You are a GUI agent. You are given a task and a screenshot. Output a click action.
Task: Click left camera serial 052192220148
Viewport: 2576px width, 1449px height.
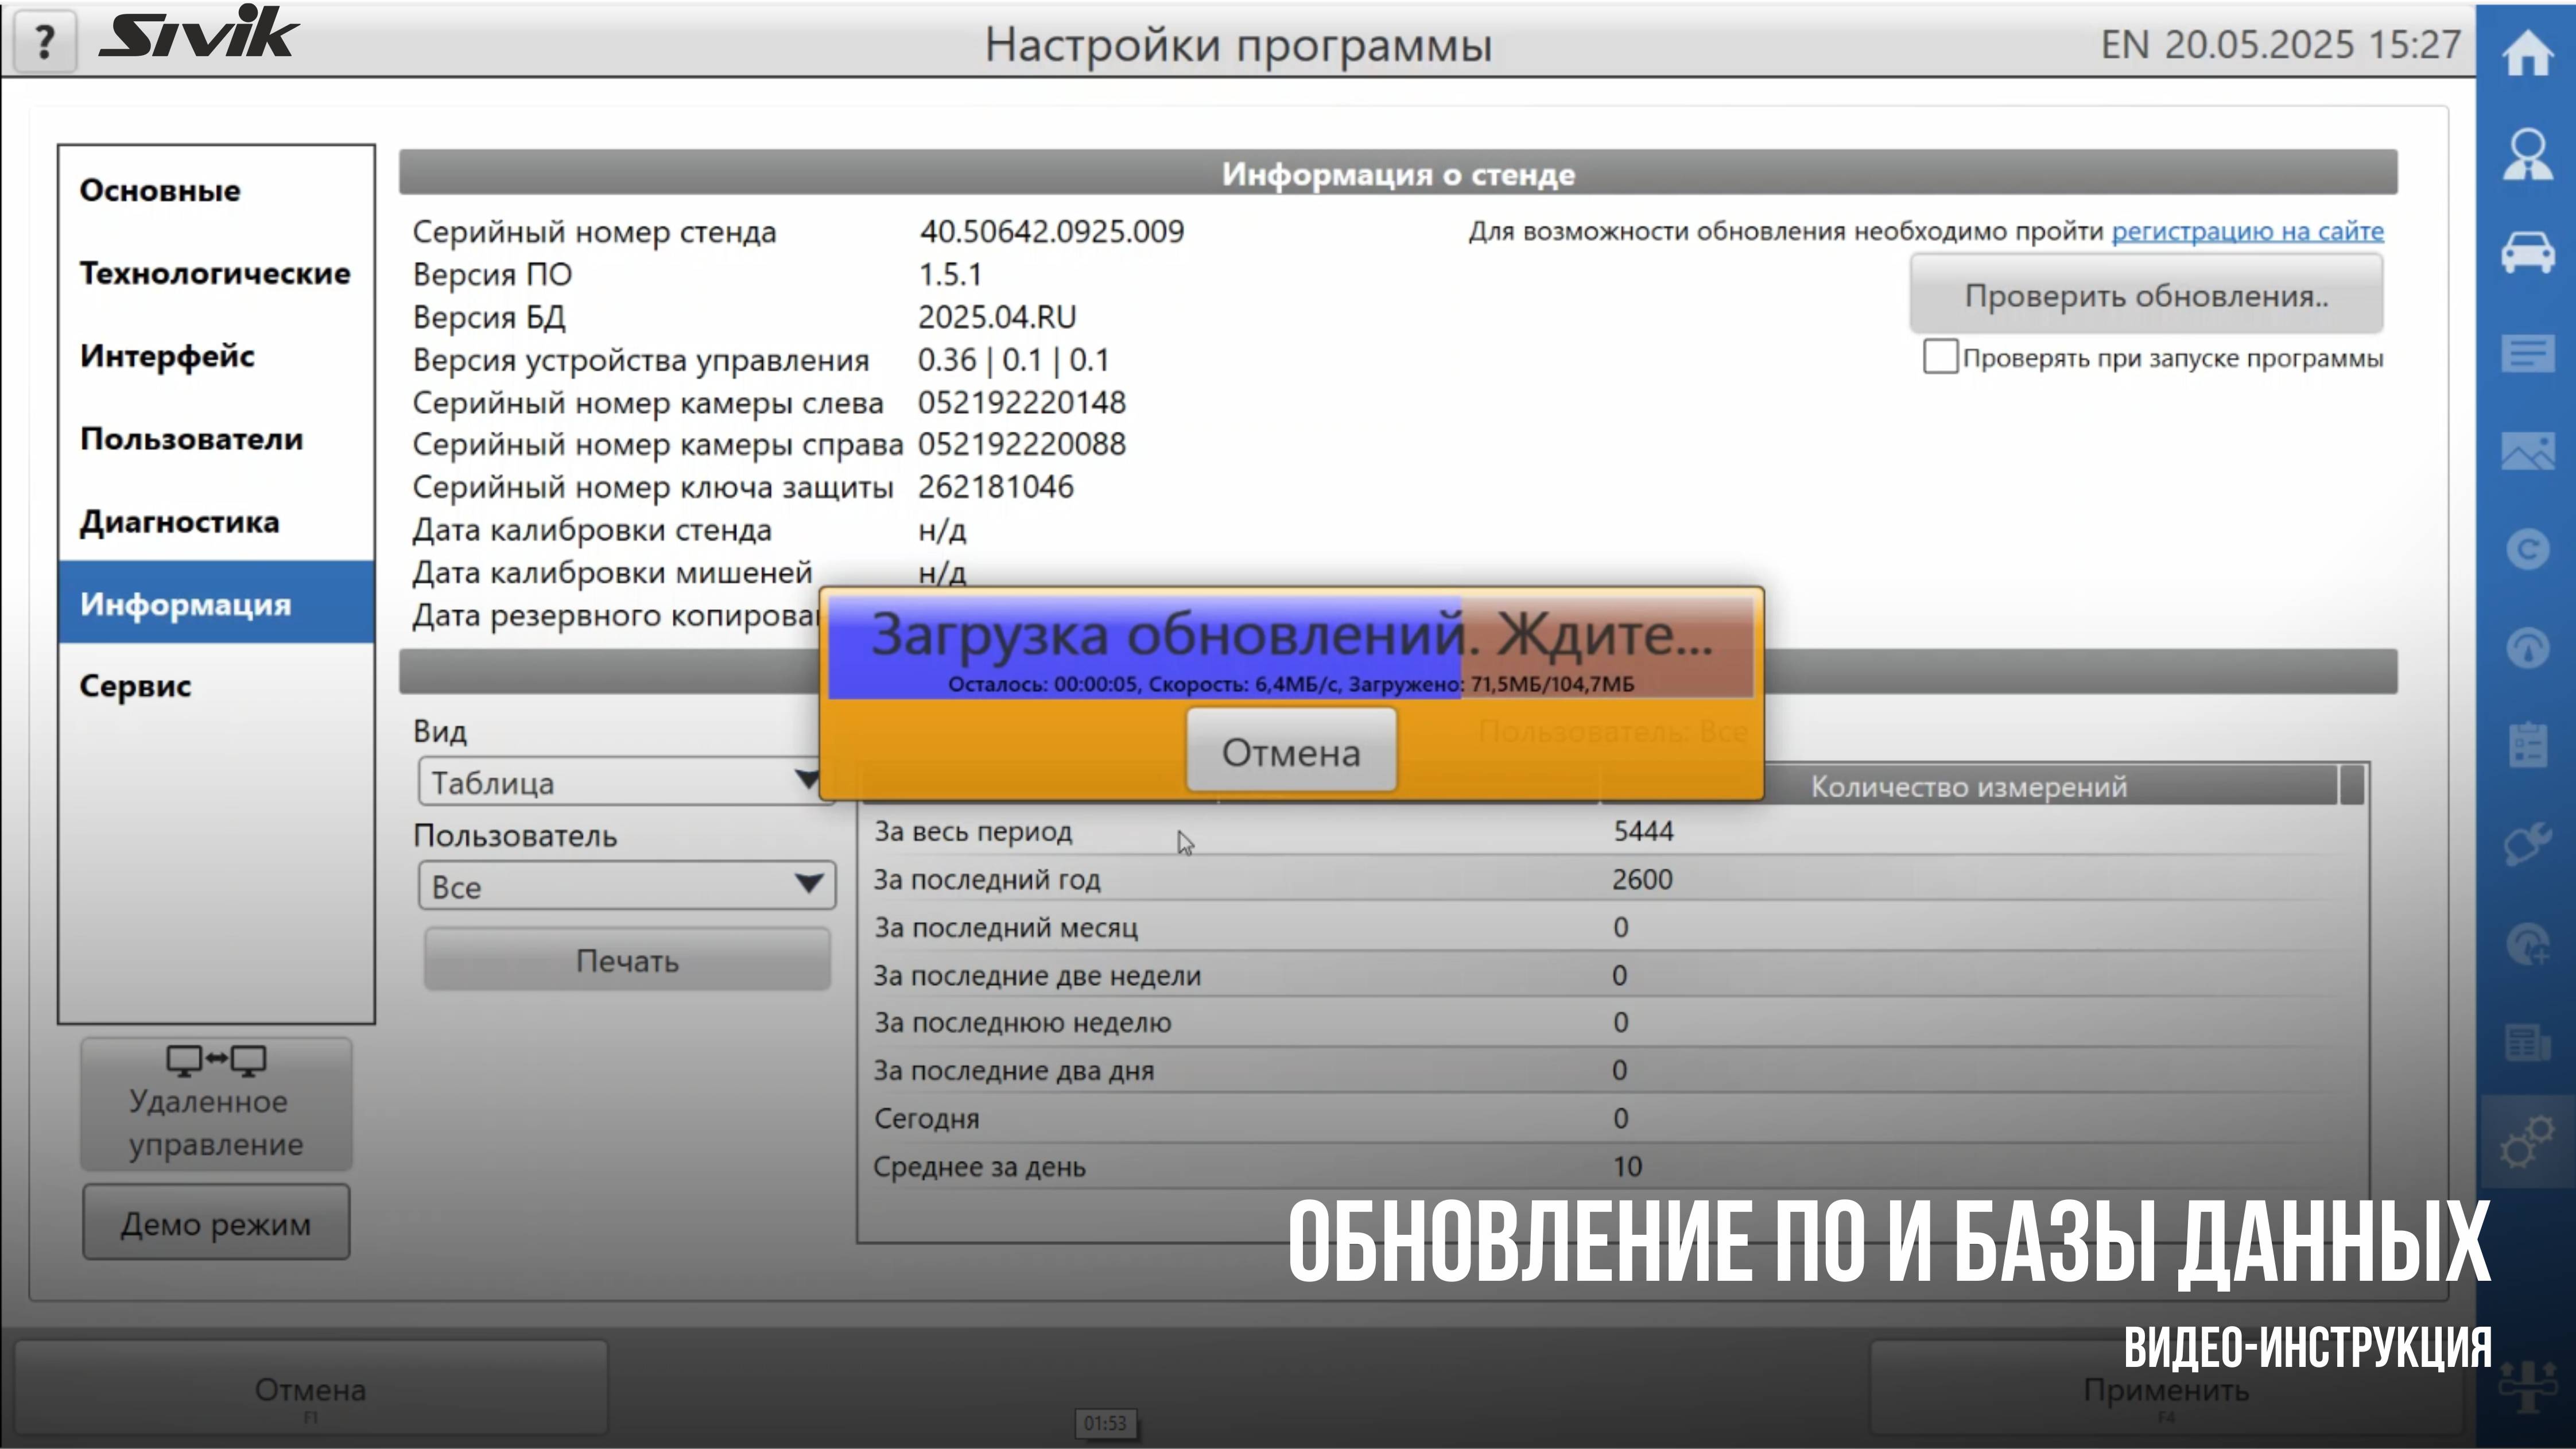tap(1022, 402)
